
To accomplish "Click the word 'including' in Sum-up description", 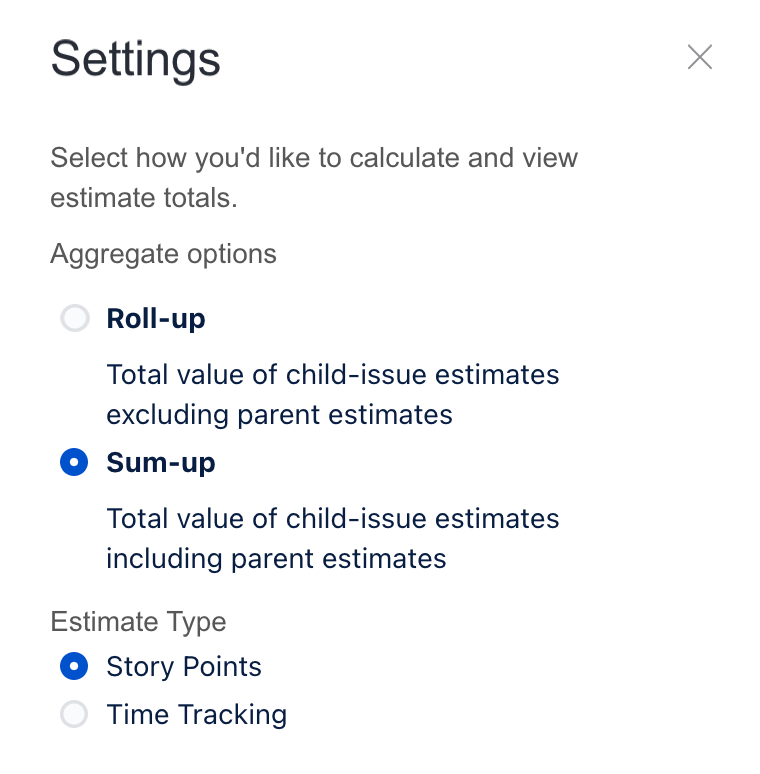I will click(x=164, y=559).
